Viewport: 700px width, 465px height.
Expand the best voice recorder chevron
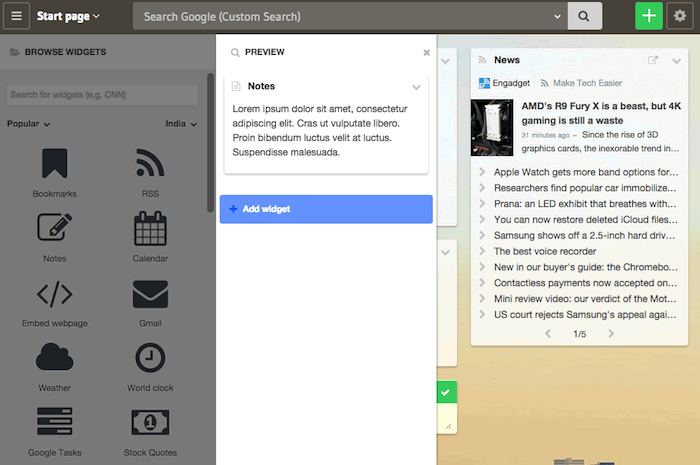482,251
